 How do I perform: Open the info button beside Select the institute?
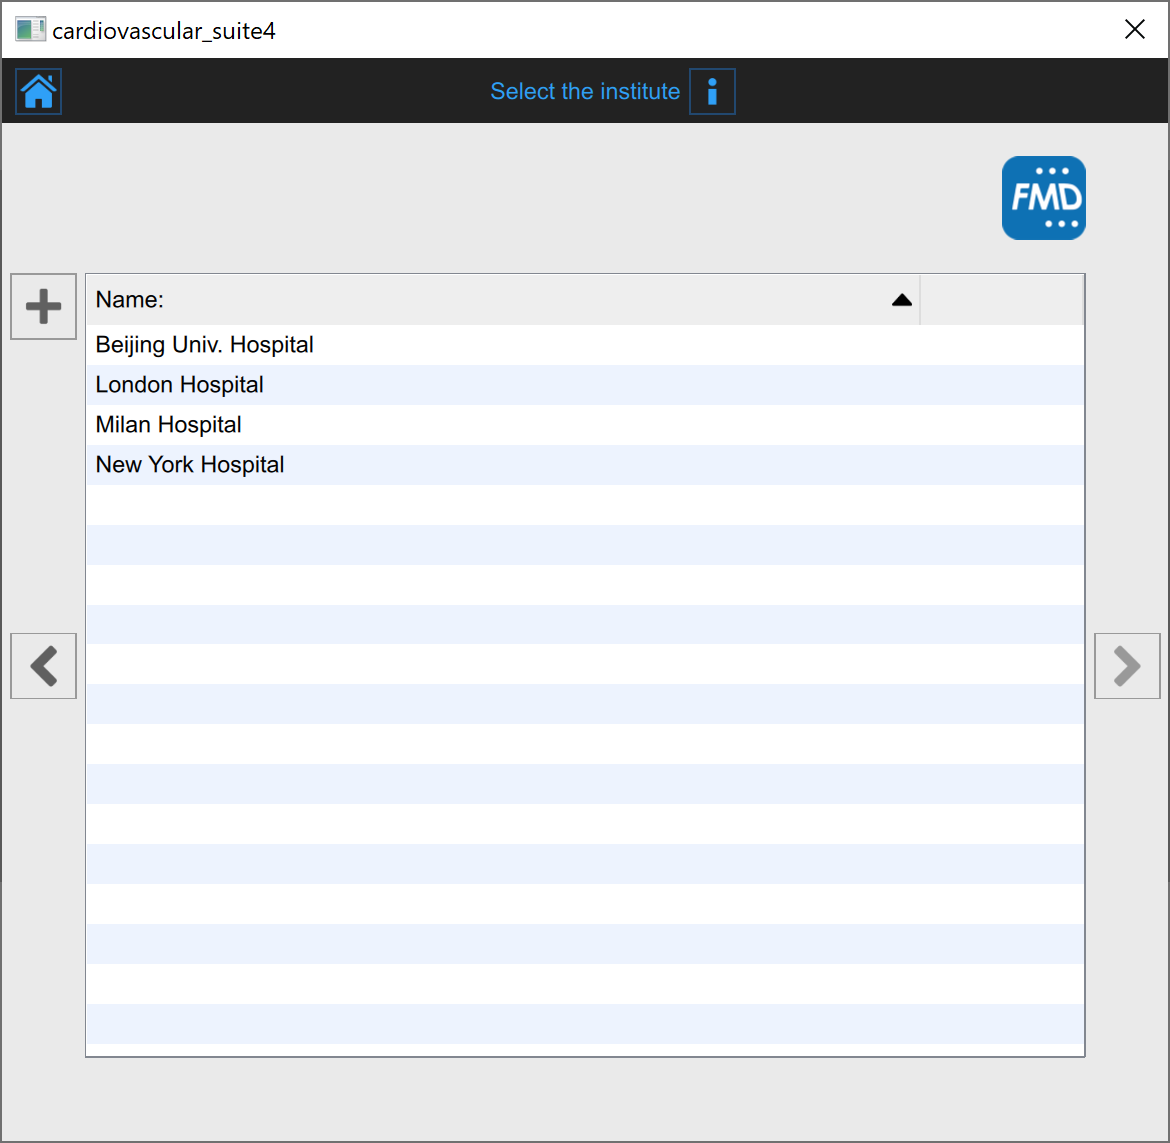[712, 92]
